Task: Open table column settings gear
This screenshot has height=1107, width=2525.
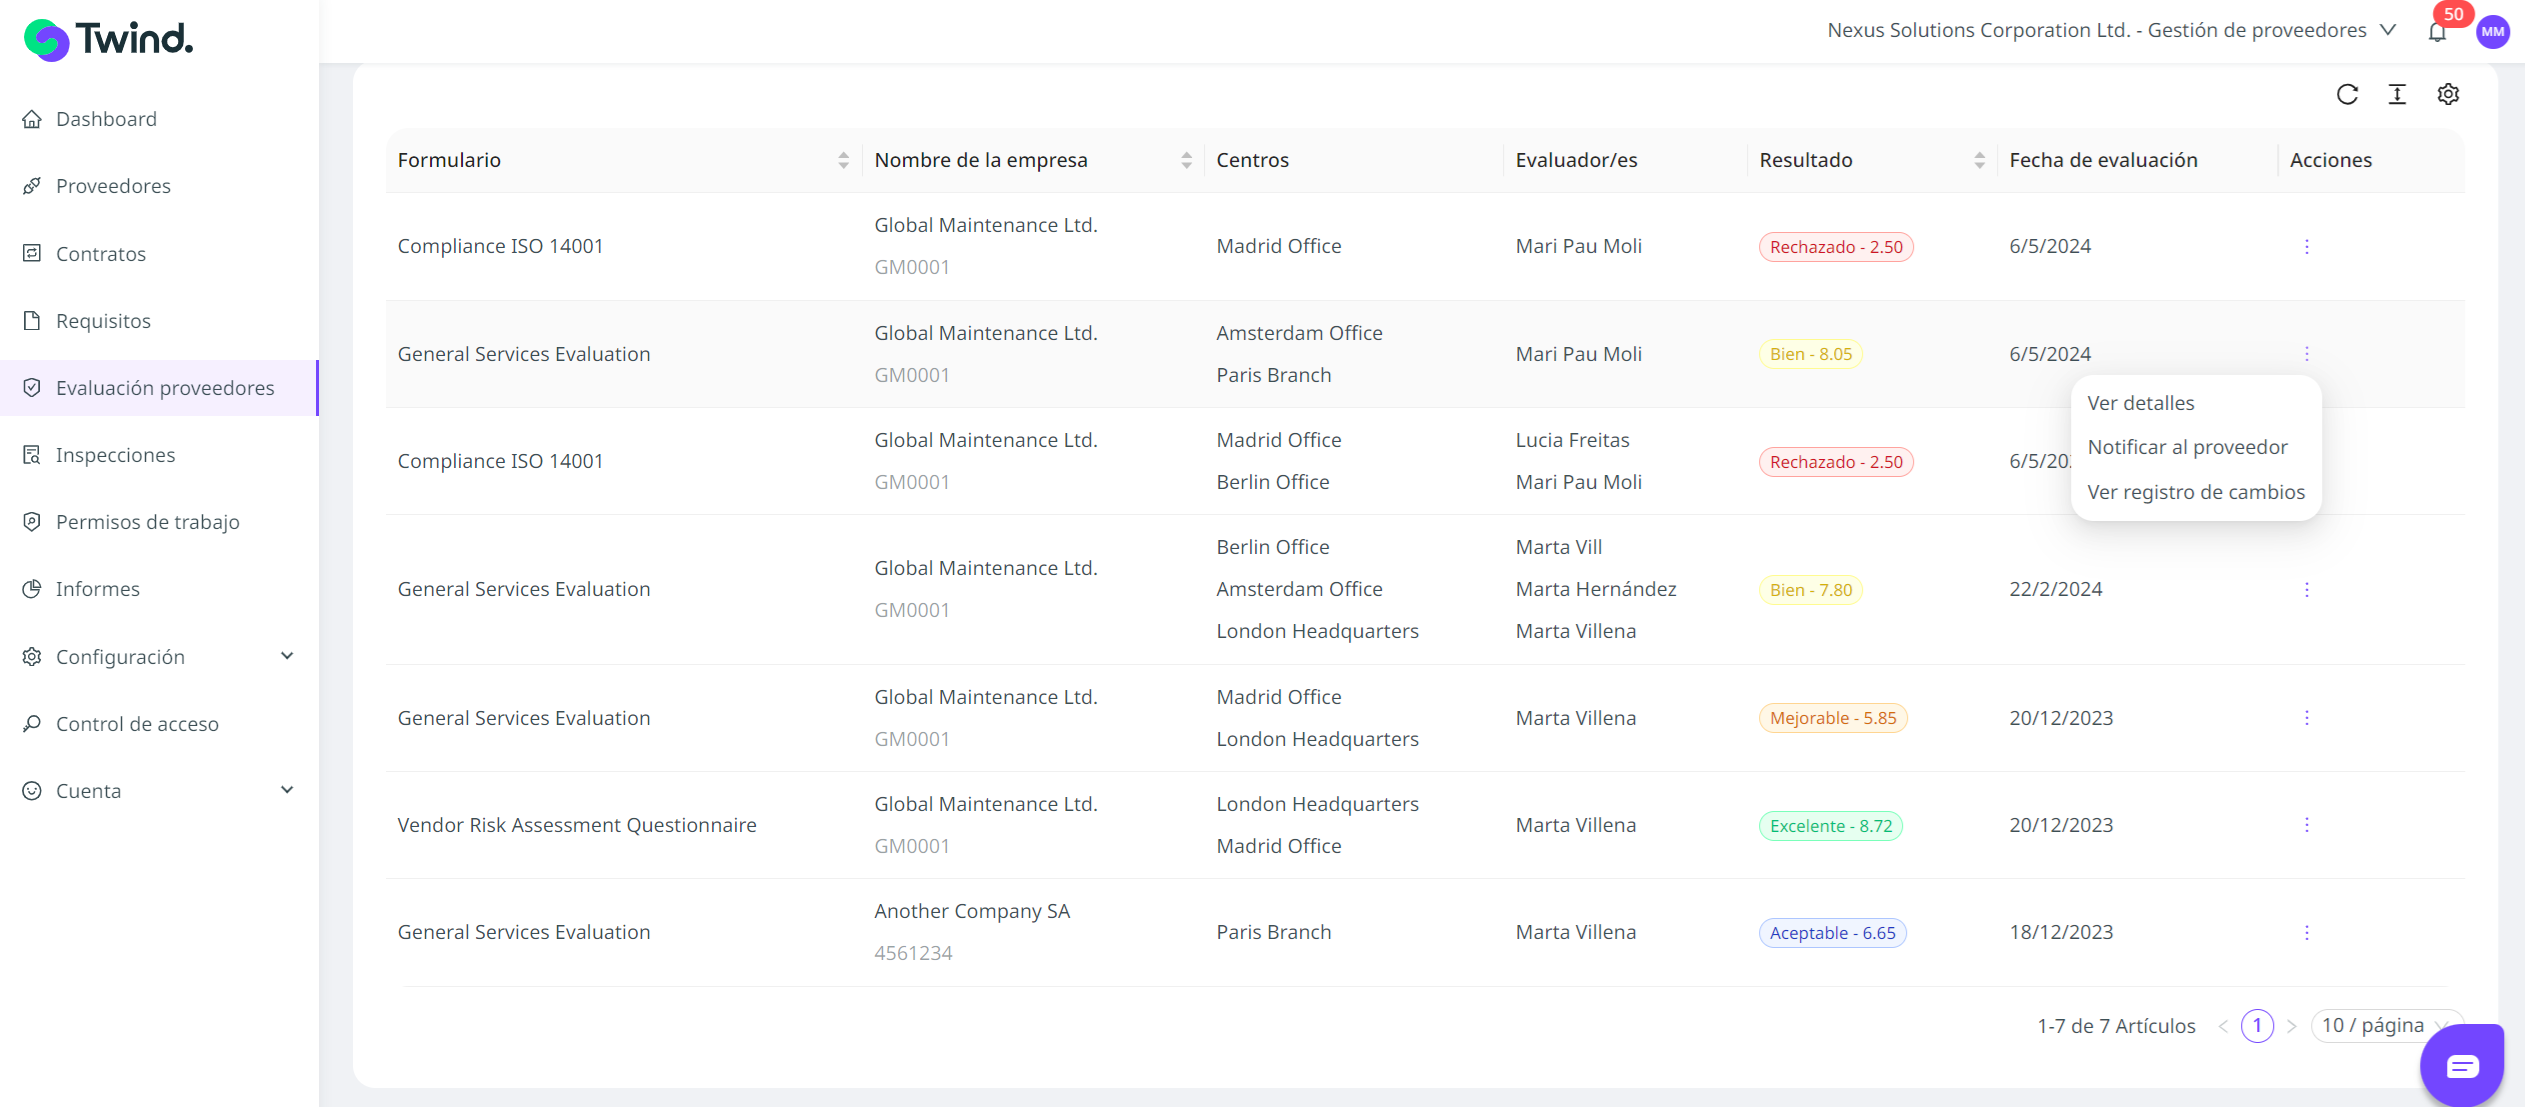Action: [2447, 94]
